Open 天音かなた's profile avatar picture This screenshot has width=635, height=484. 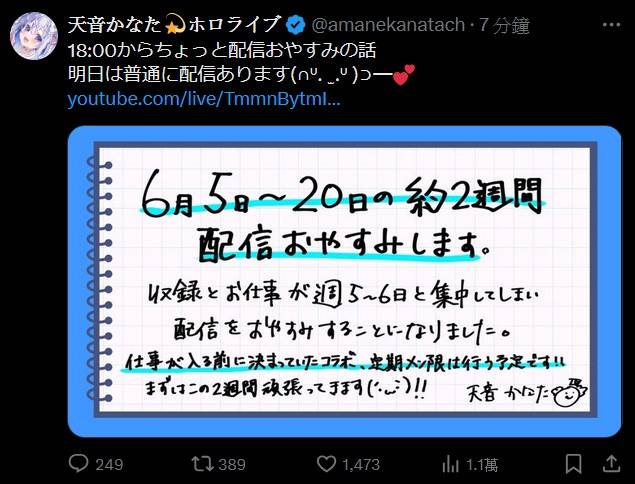click(x=34, y=36)
